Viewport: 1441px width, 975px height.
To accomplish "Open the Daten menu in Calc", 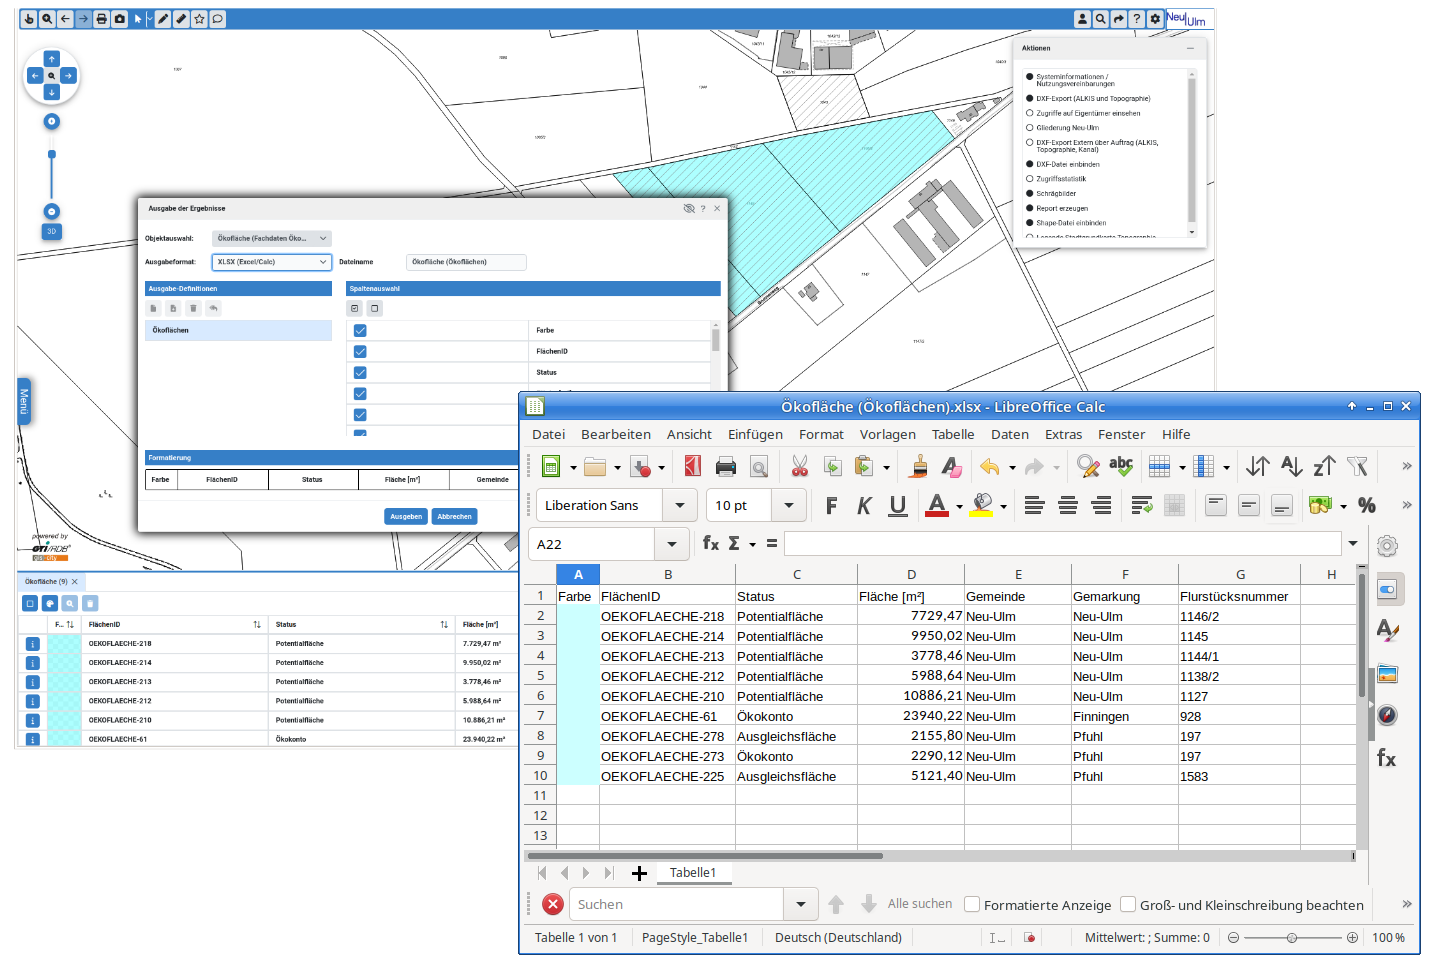I will pos(1009,434).
